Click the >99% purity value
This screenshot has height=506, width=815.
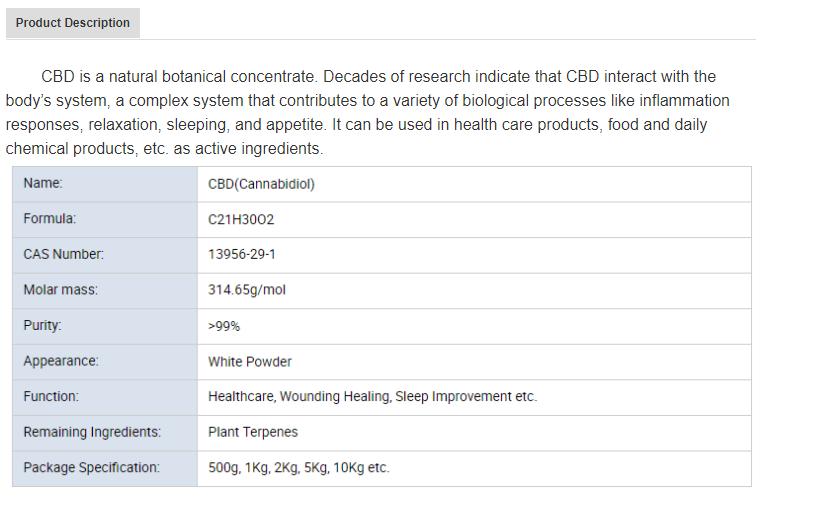[224, 326]
